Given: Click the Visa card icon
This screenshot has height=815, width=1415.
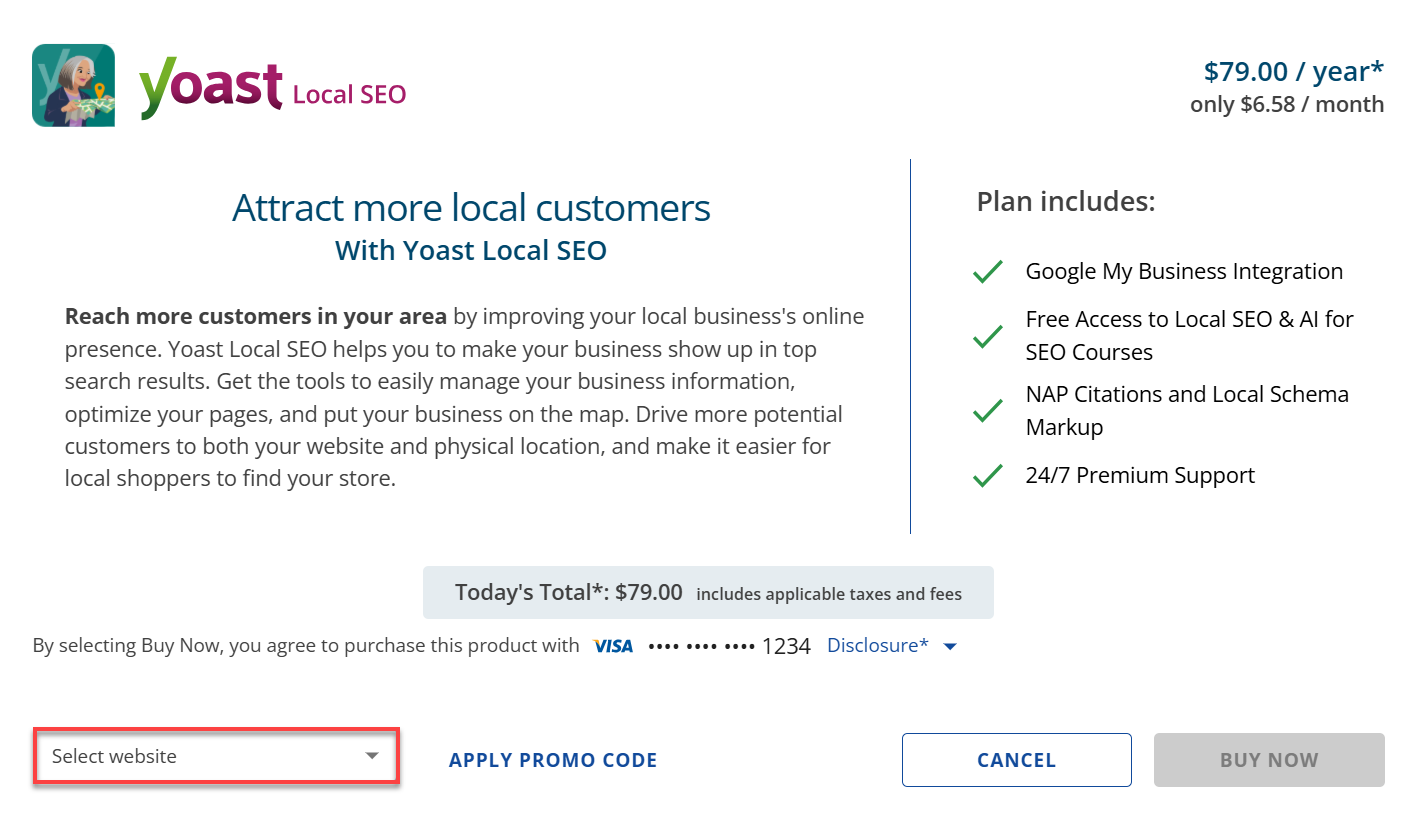Looking at the screenshot, I should [612, 645].
